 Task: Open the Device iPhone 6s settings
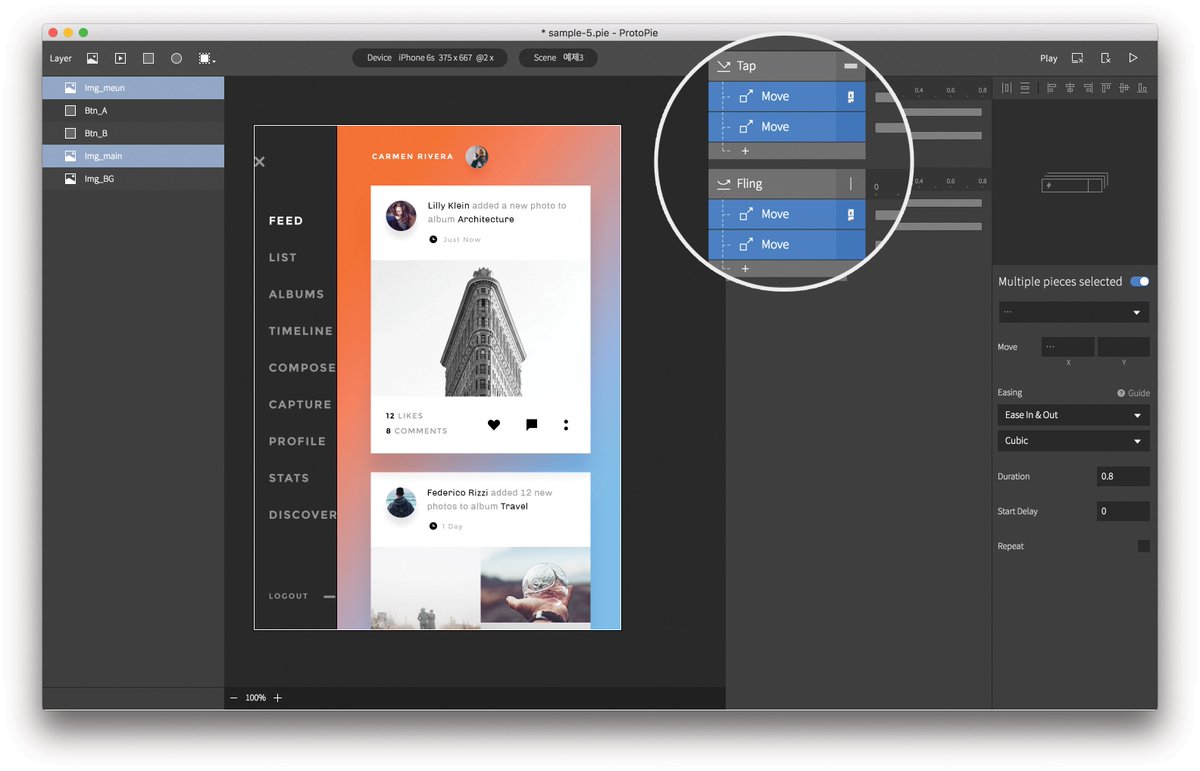(429, 58)
